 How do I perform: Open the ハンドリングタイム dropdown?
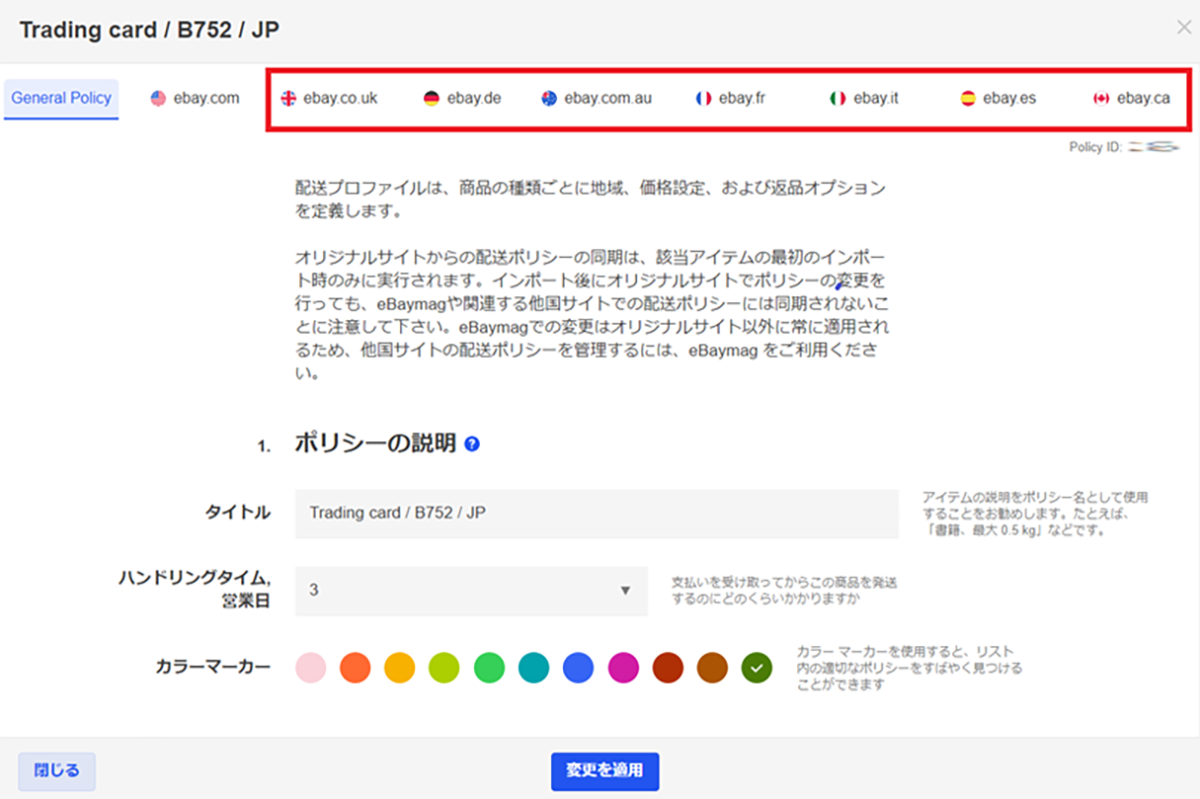tap(471, 591)
